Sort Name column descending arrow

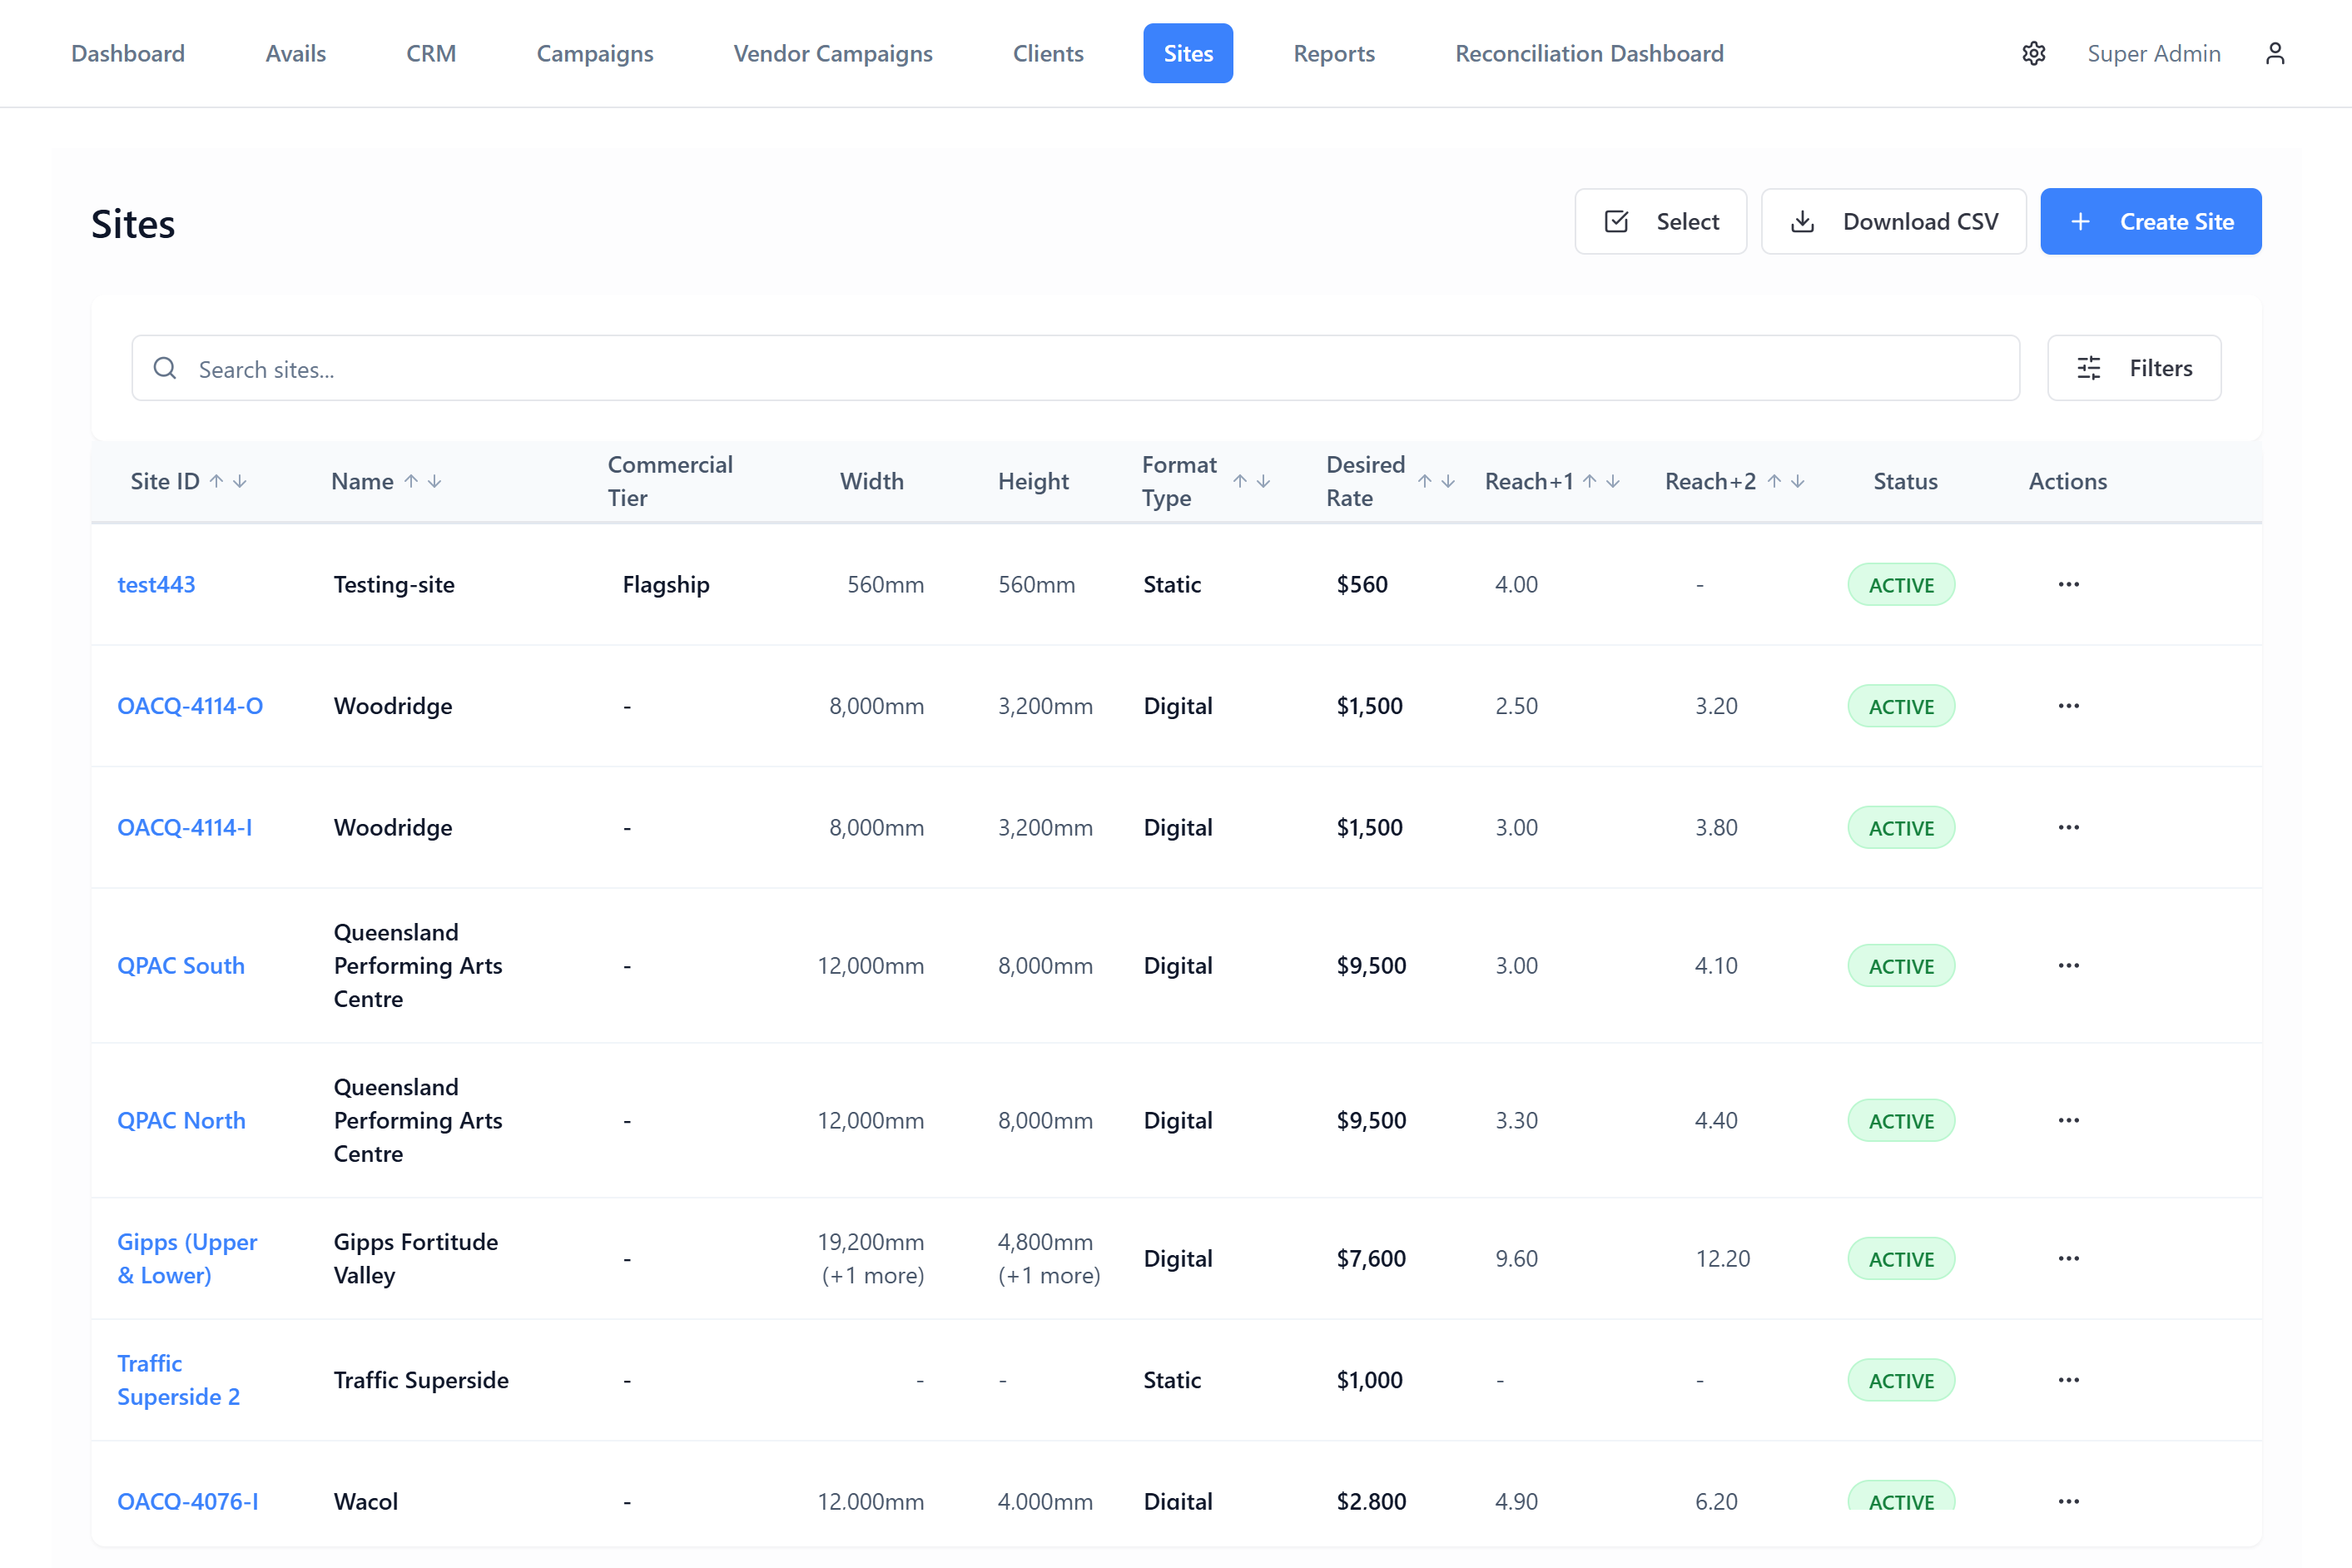point(435,481)
